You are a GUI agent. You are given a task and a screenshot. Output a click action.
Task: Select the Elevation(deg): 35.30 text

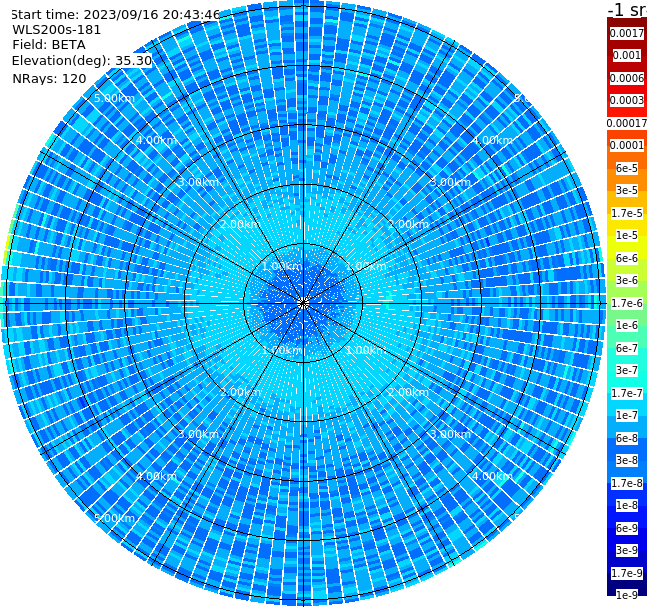(82, 61)
